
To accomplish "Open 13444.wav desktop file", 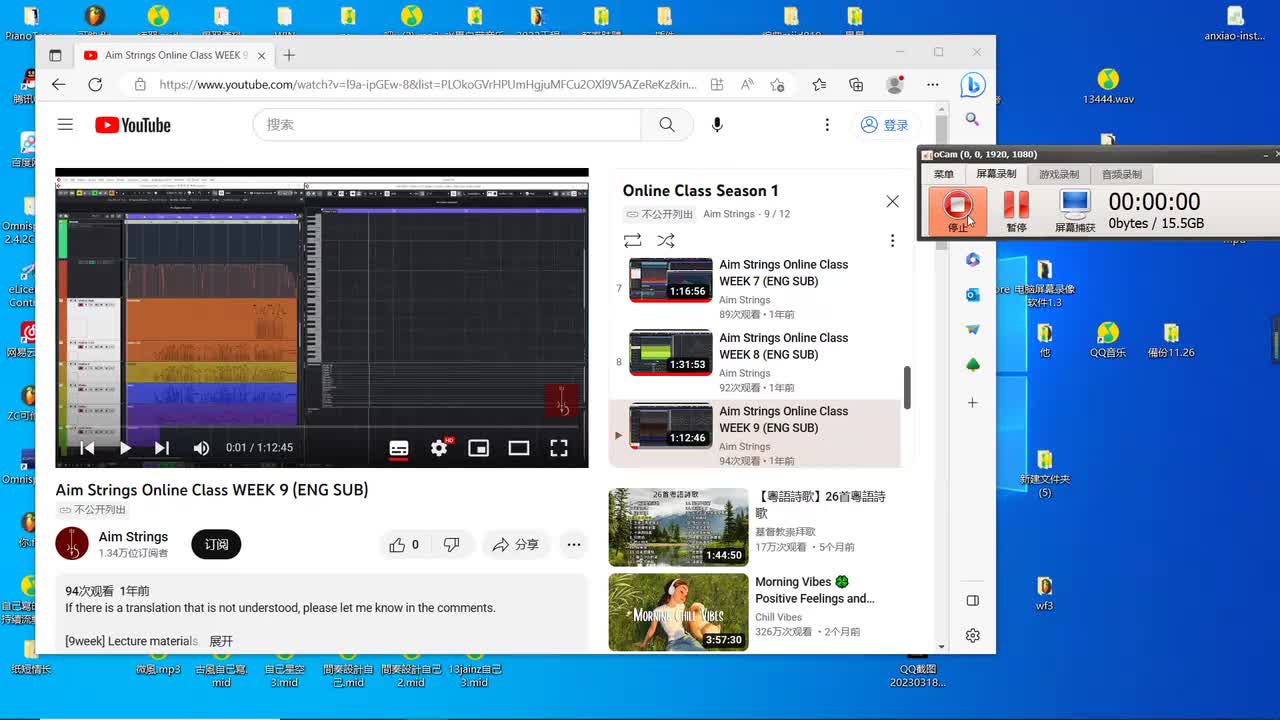I will (x=1108, y=86).
